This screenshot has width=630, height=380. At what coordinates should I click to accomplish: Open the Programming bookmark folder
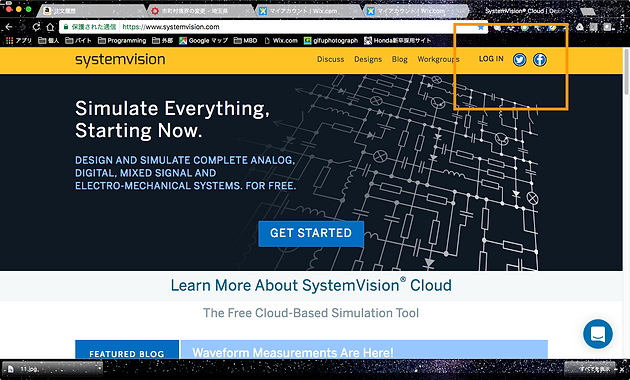122,41
